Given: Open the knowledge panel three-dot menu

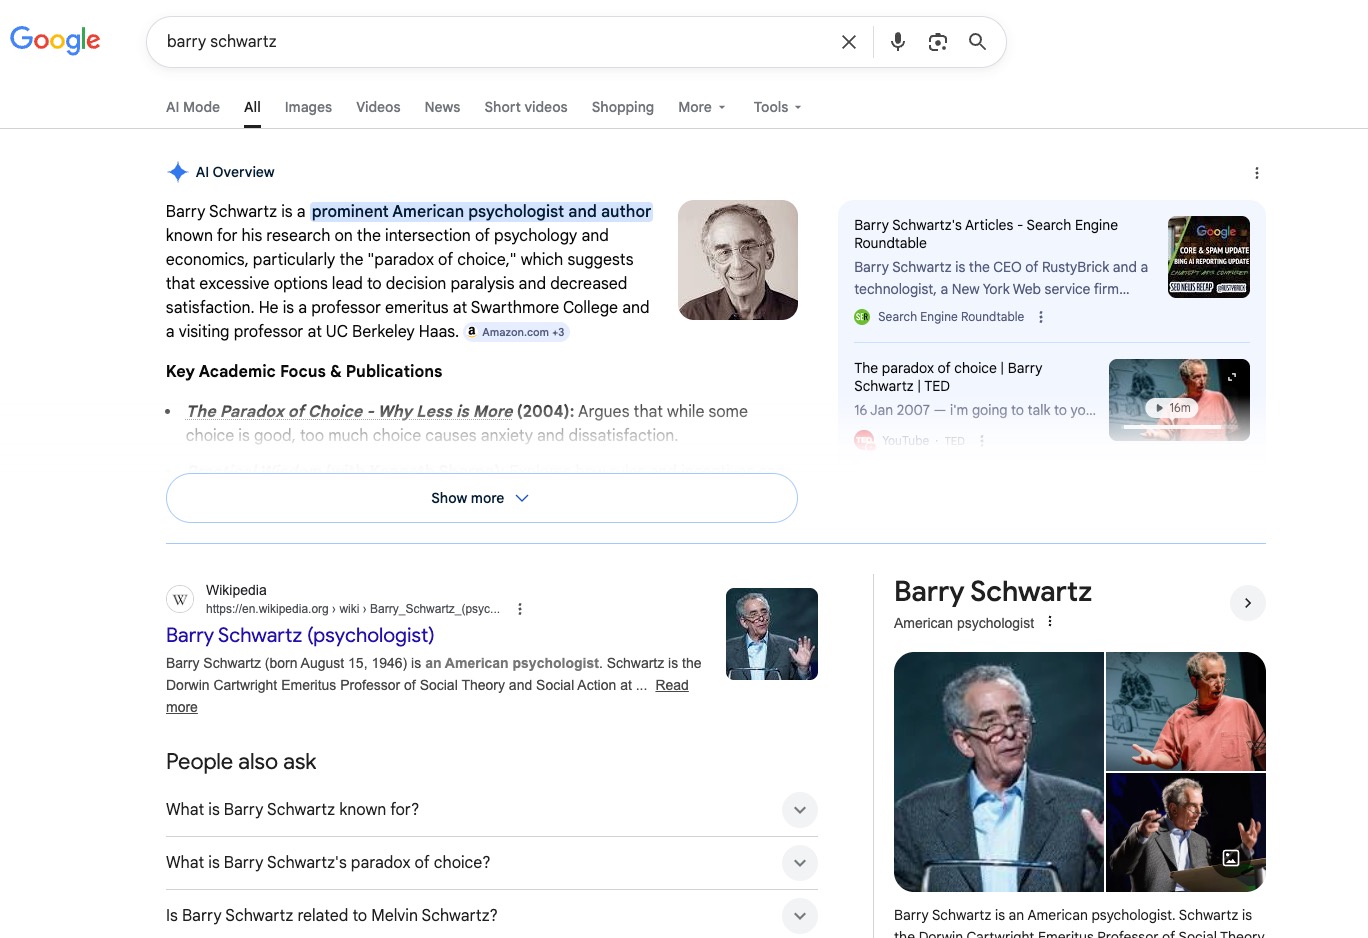Looking at the screenshot, I should pos(1050,621).
